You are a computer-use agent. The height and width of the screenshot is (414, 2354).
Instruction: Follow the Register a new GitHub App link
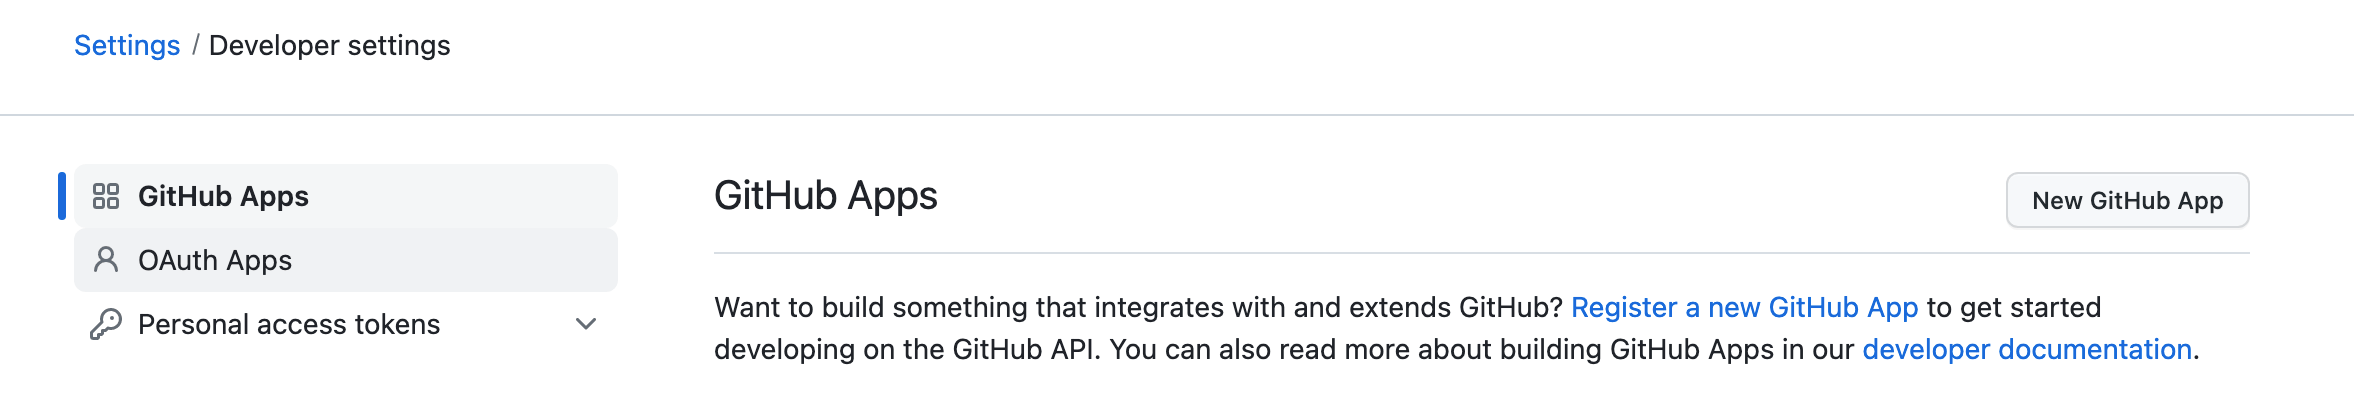coord(1744,307)
